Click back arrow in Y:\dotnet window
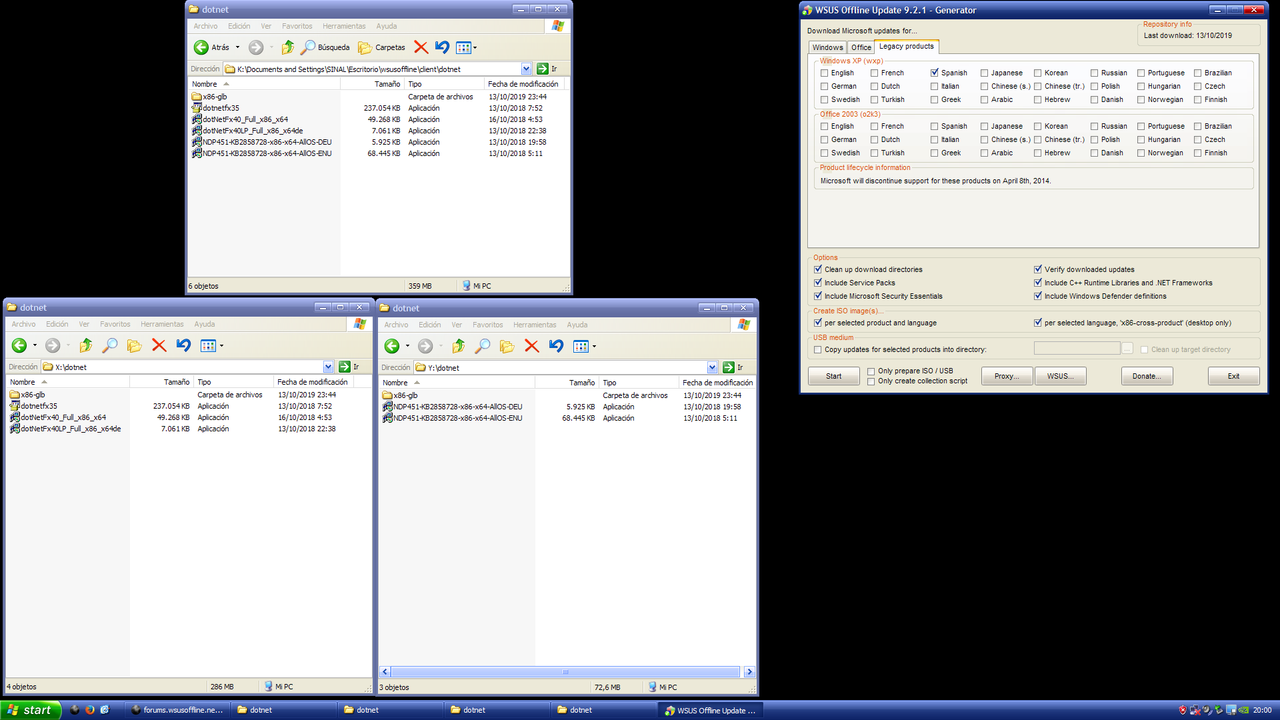This screenshot has width=1280, height=720. pos(392,346)
